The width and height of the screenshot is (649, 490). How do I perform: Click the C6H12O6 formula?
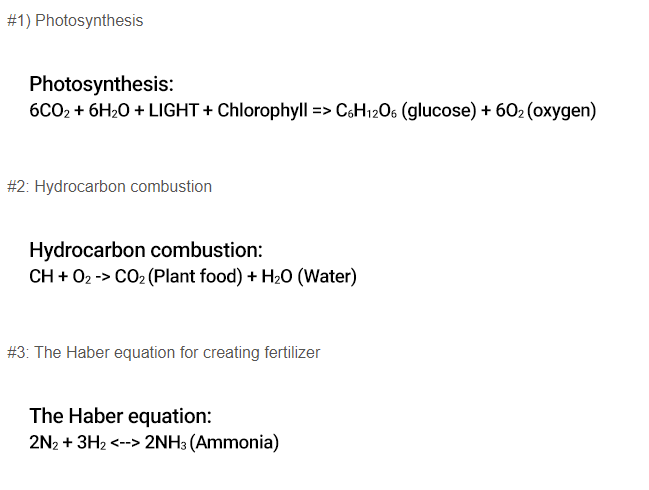point(366,110)
